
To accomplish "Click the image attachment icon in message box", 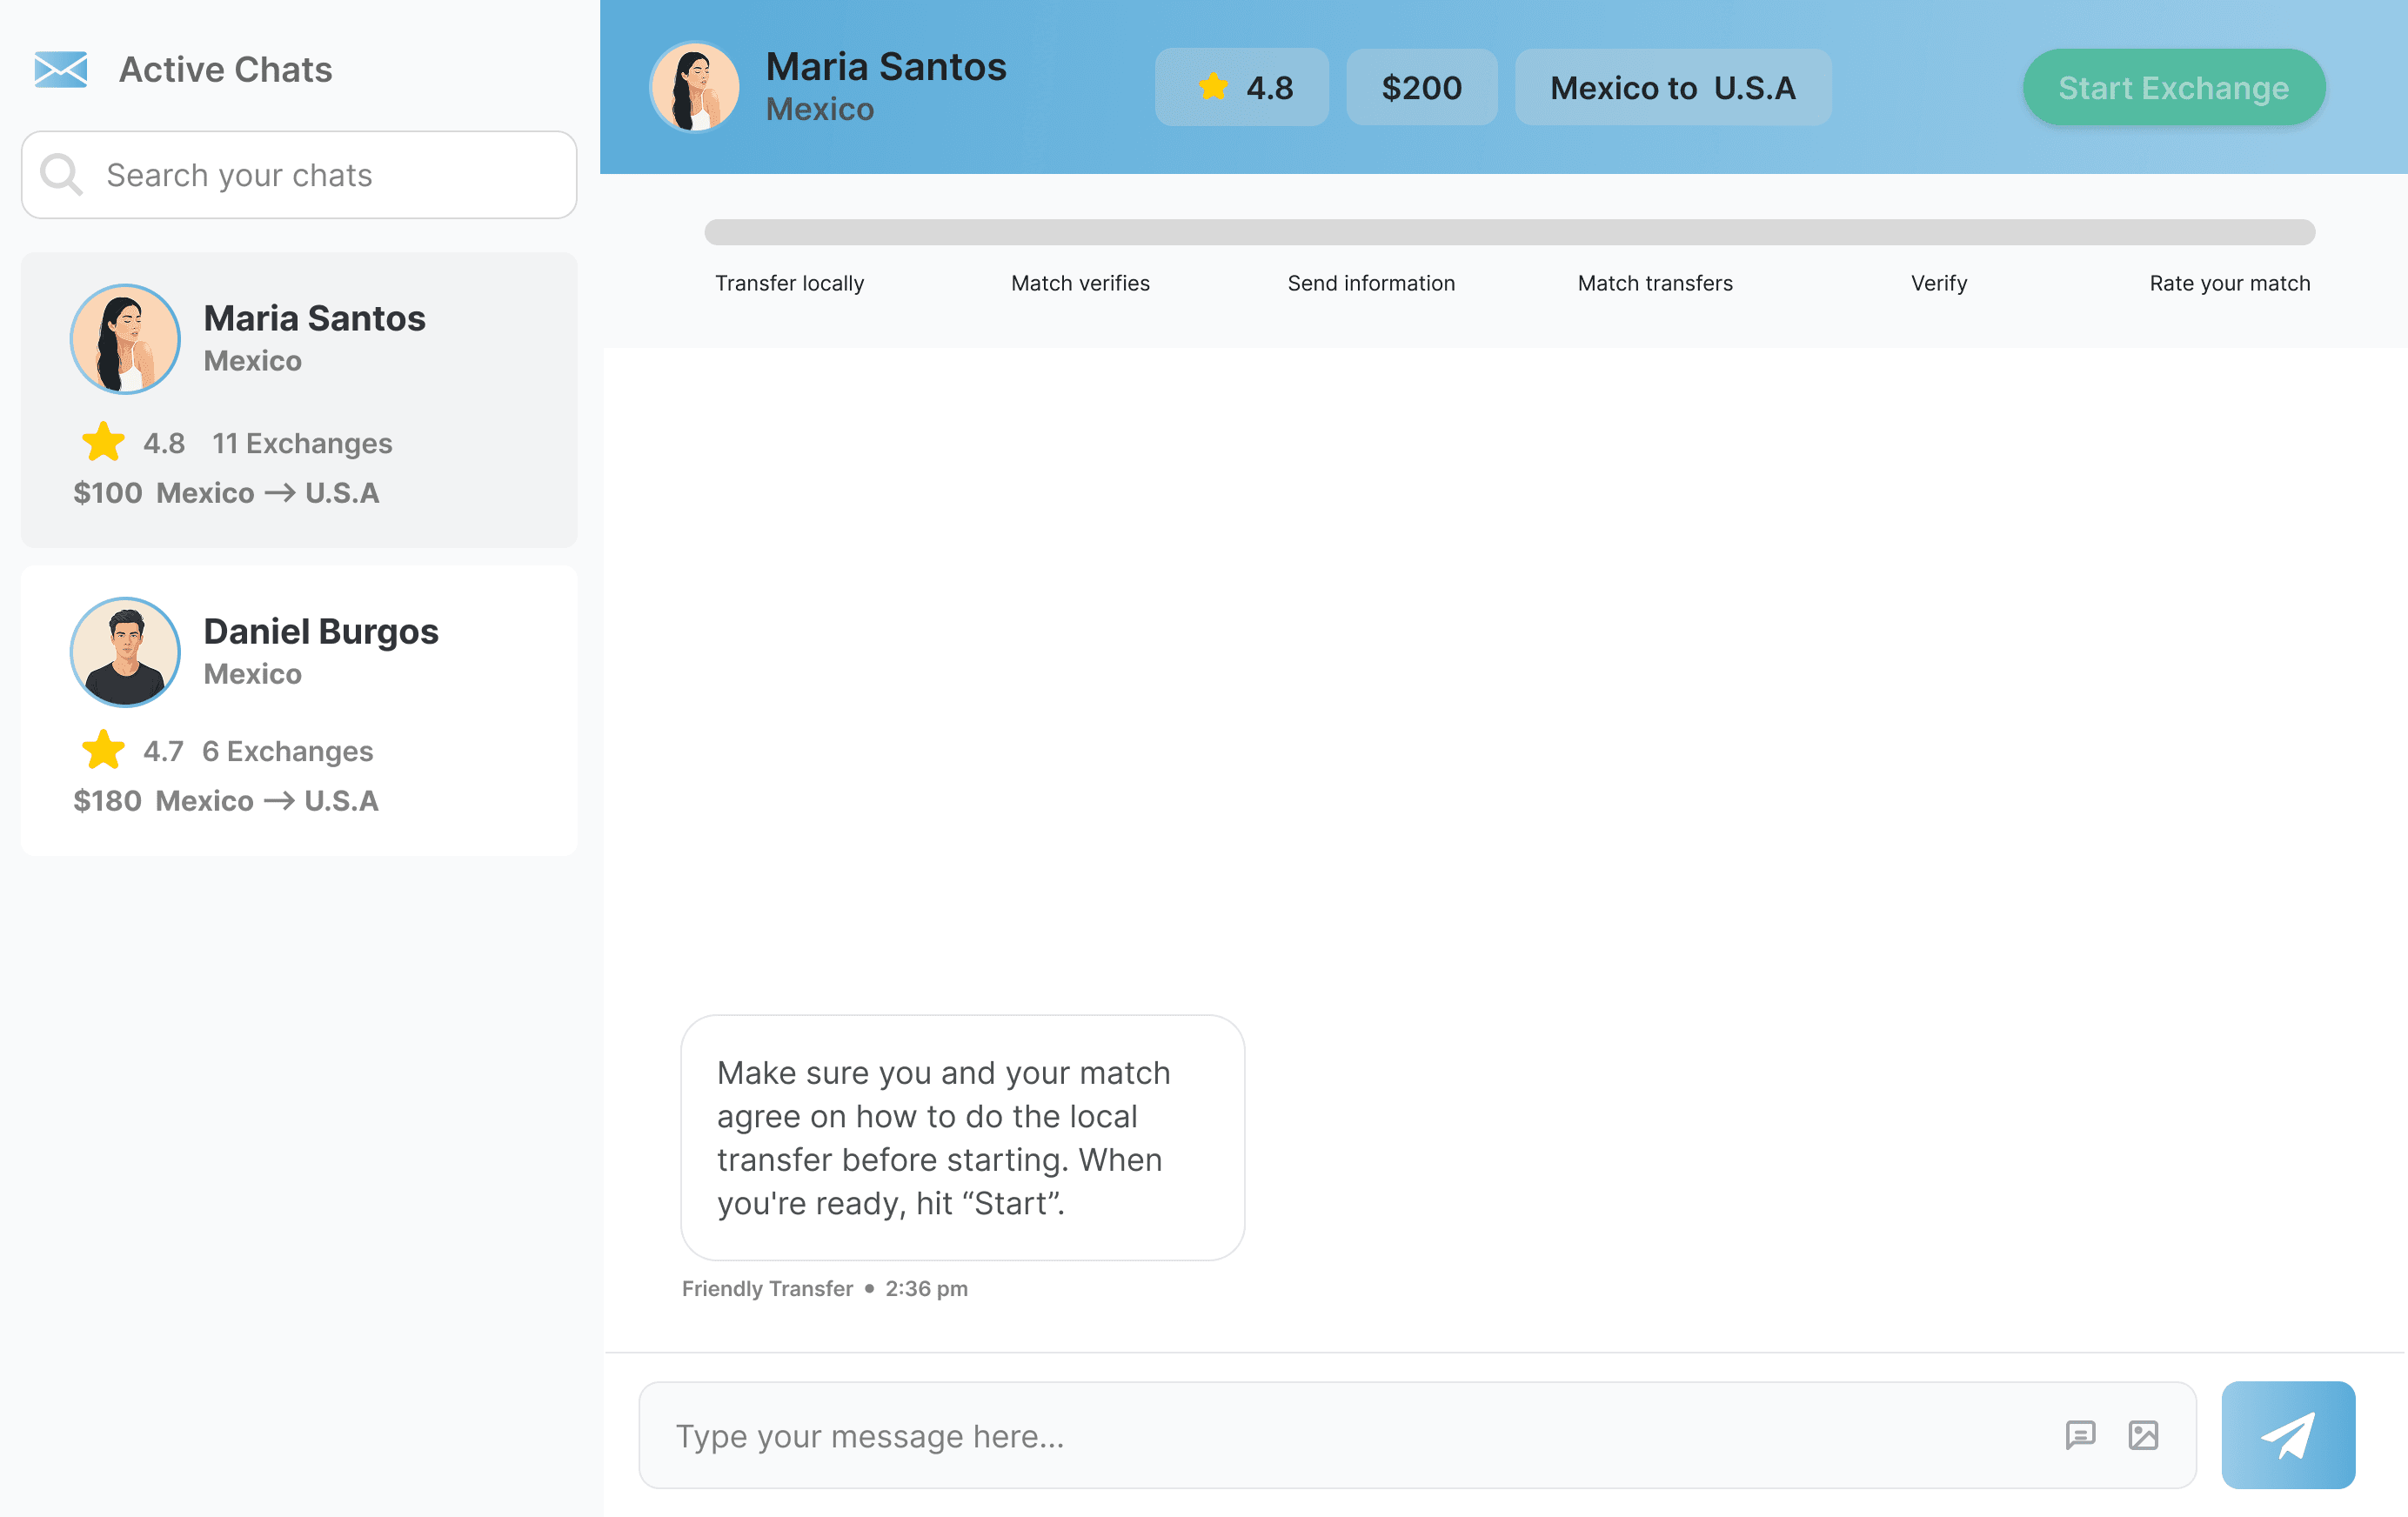I will tap(2143, 1435).
